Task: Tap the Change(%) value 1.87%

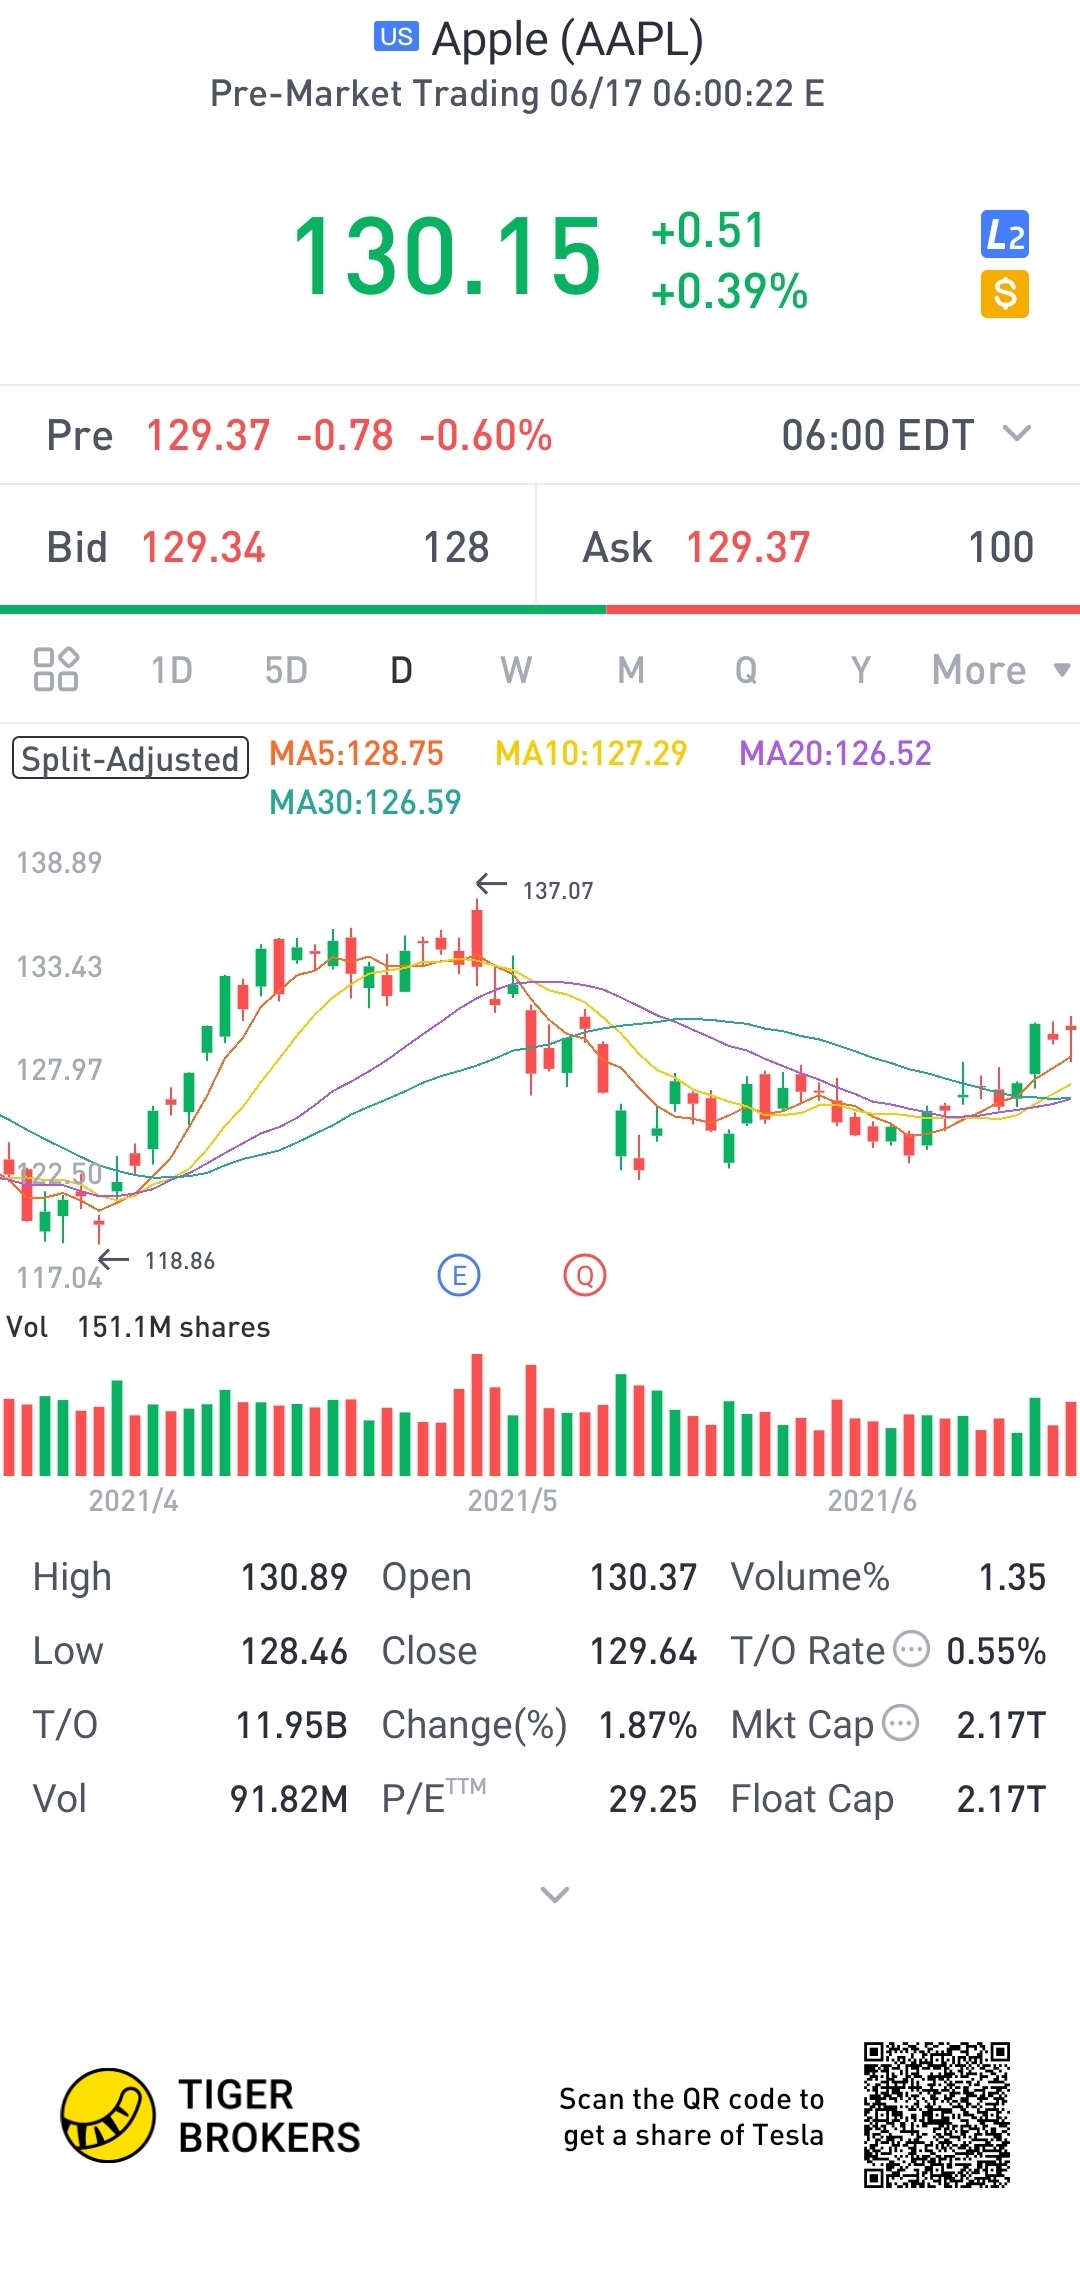Action: pyautogui.click(x=647, y=1725)
